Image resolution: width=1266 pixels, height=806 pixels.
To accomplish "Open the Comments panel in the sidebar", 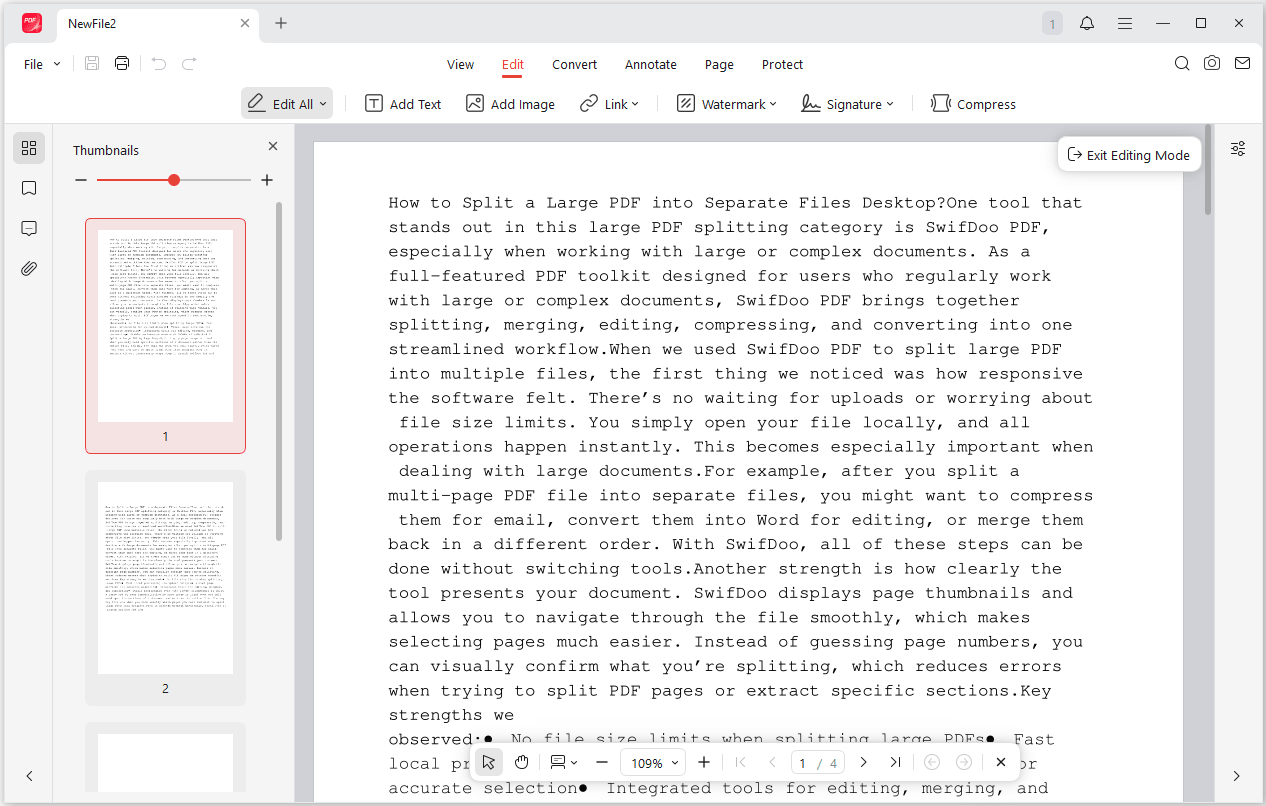I will (x=29, y=228).
